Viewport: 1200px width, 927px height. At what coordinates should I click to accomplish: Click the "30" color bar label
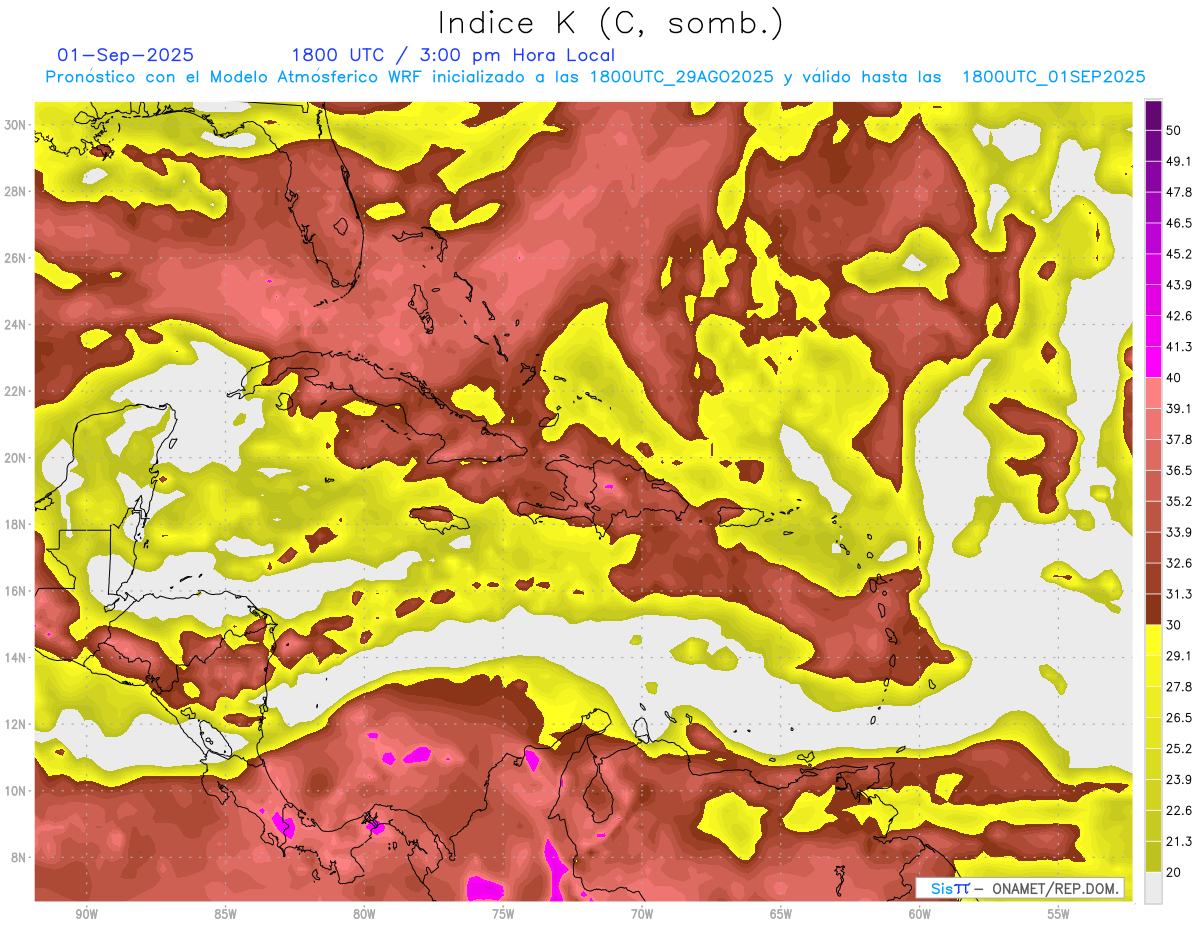coord(1173,625)
